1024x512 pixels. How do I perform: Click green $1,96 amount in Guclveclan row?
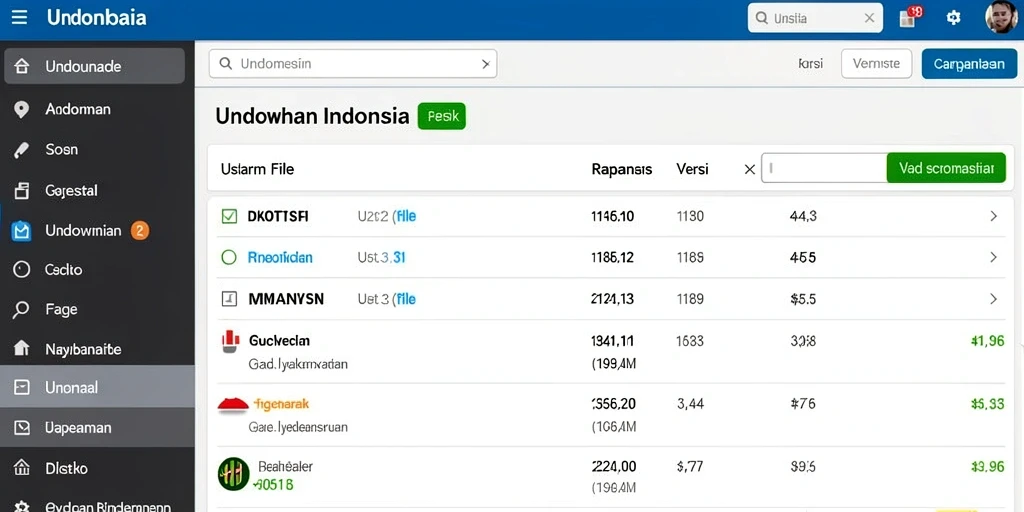(987, 340)
